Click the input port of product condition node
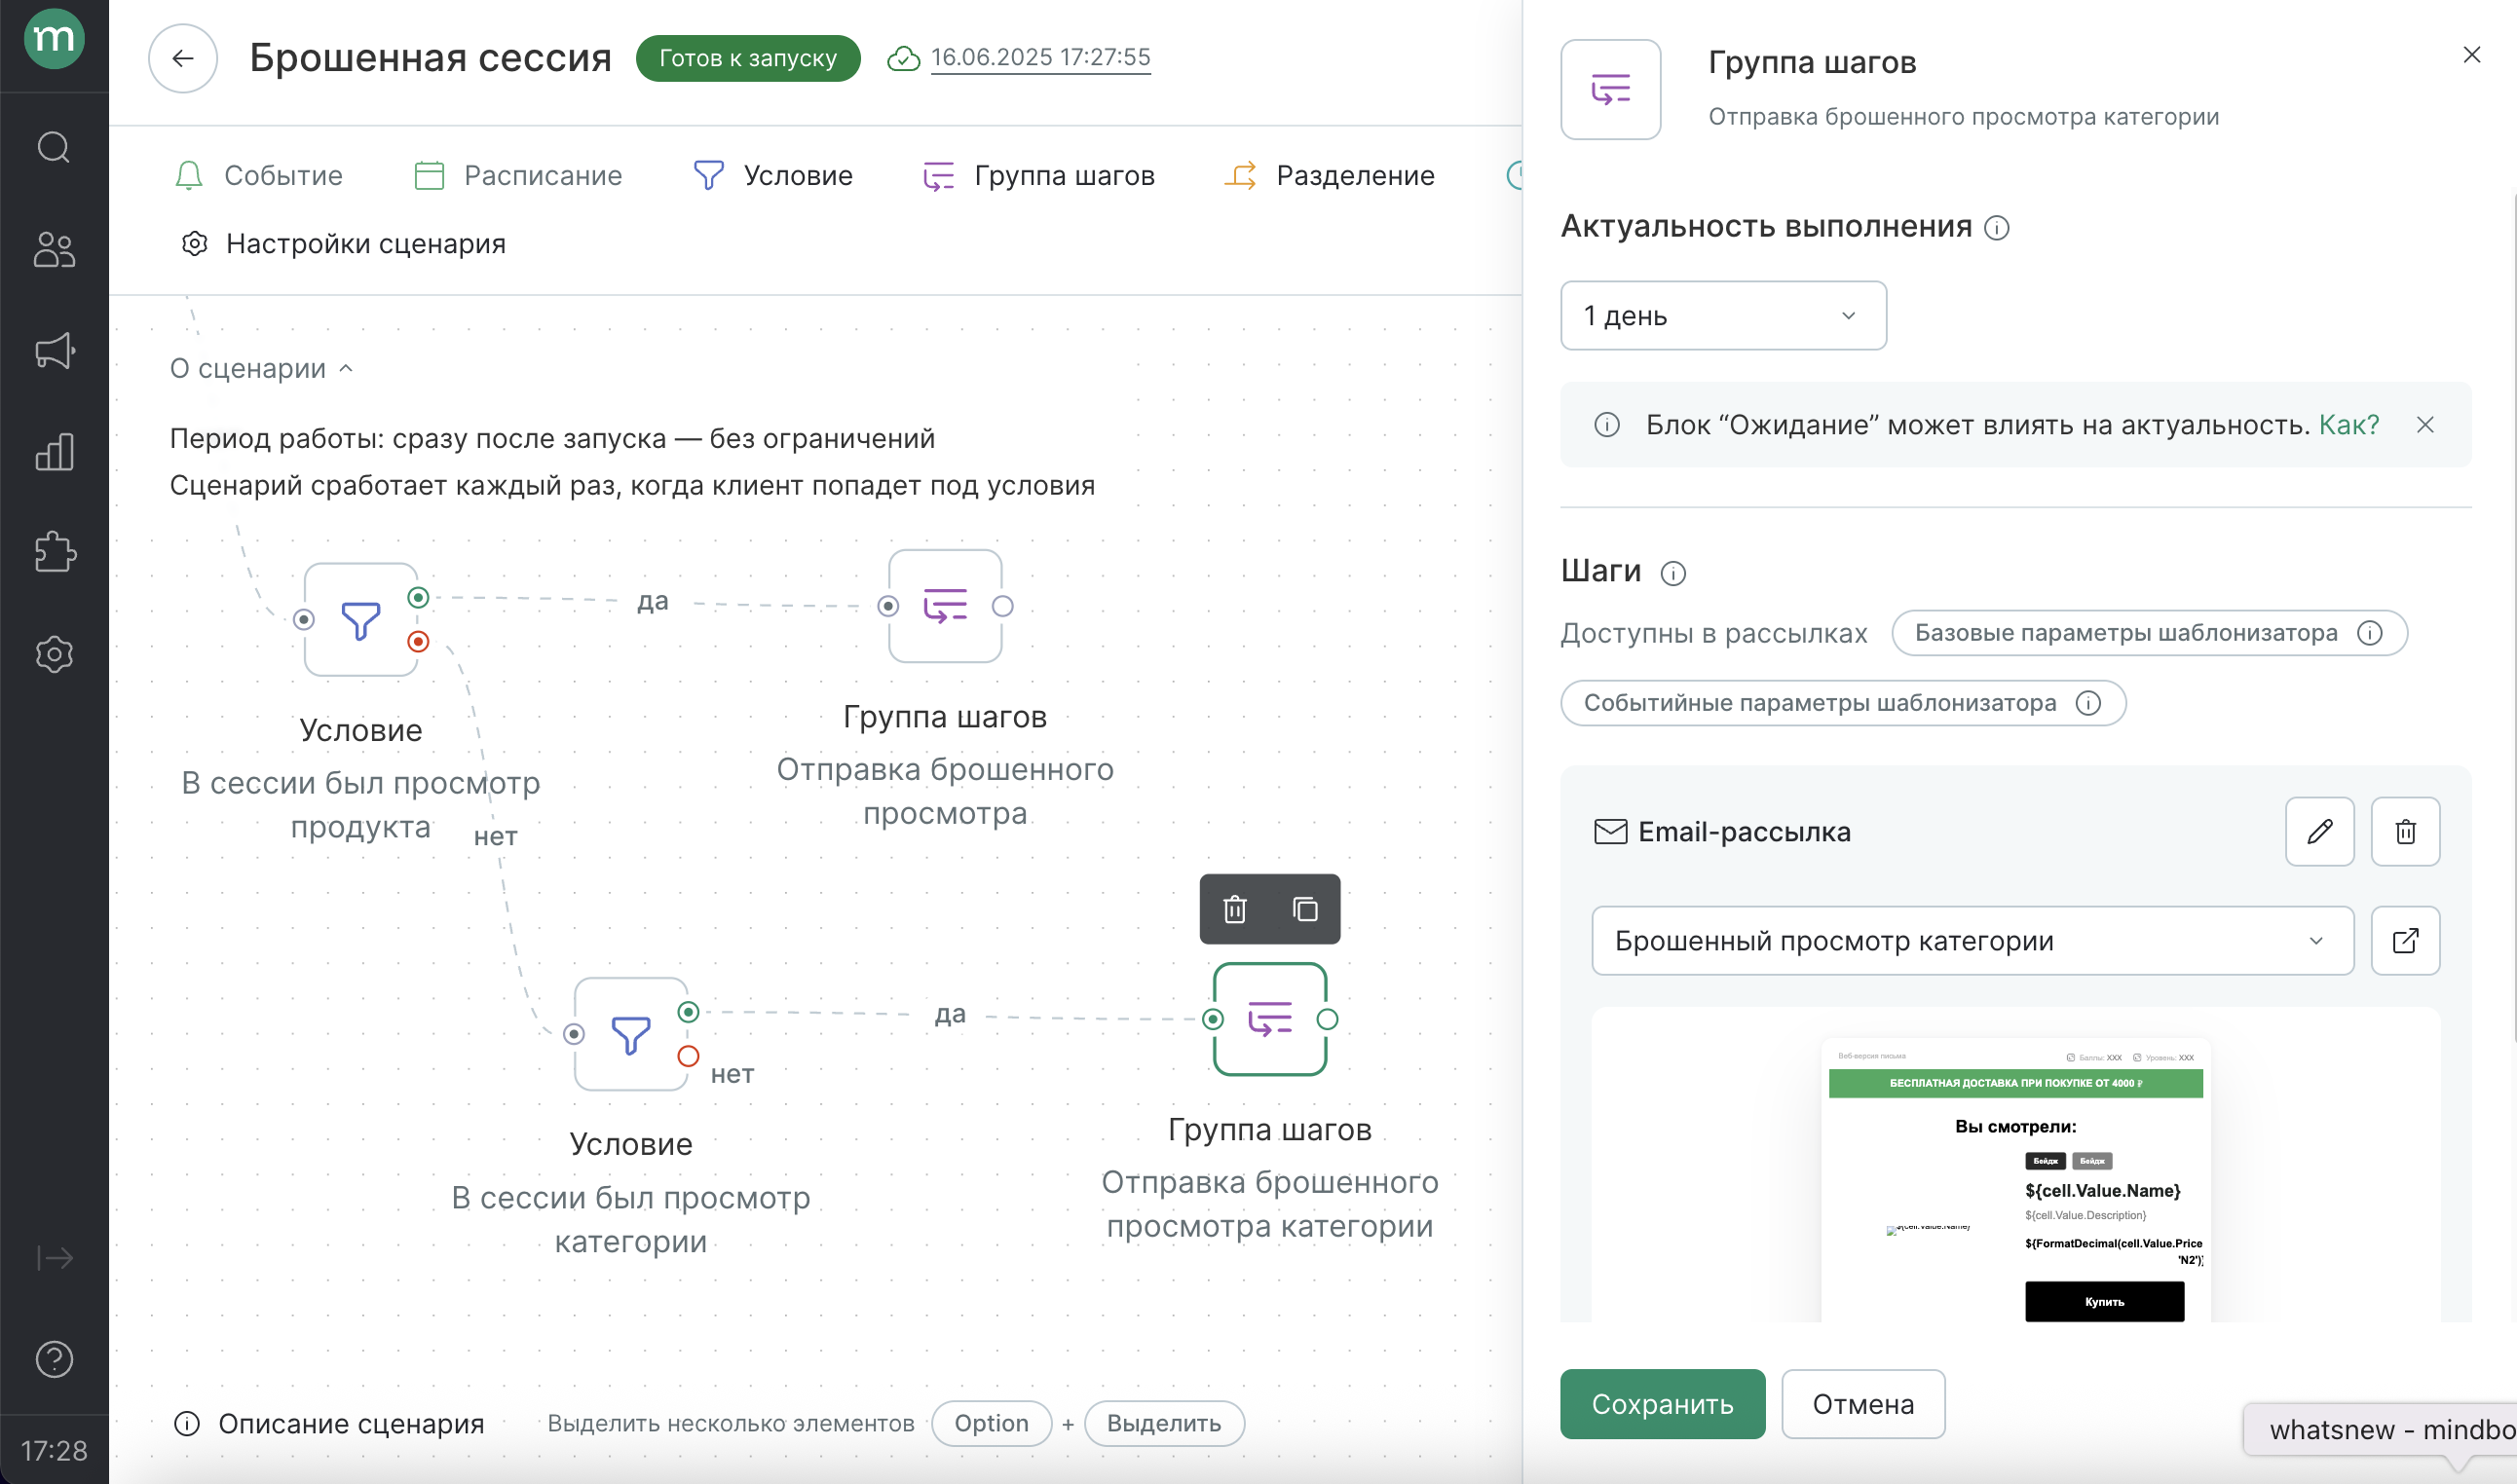The width and height of the screenshot is (2517, 1484). tap(304, 620)
